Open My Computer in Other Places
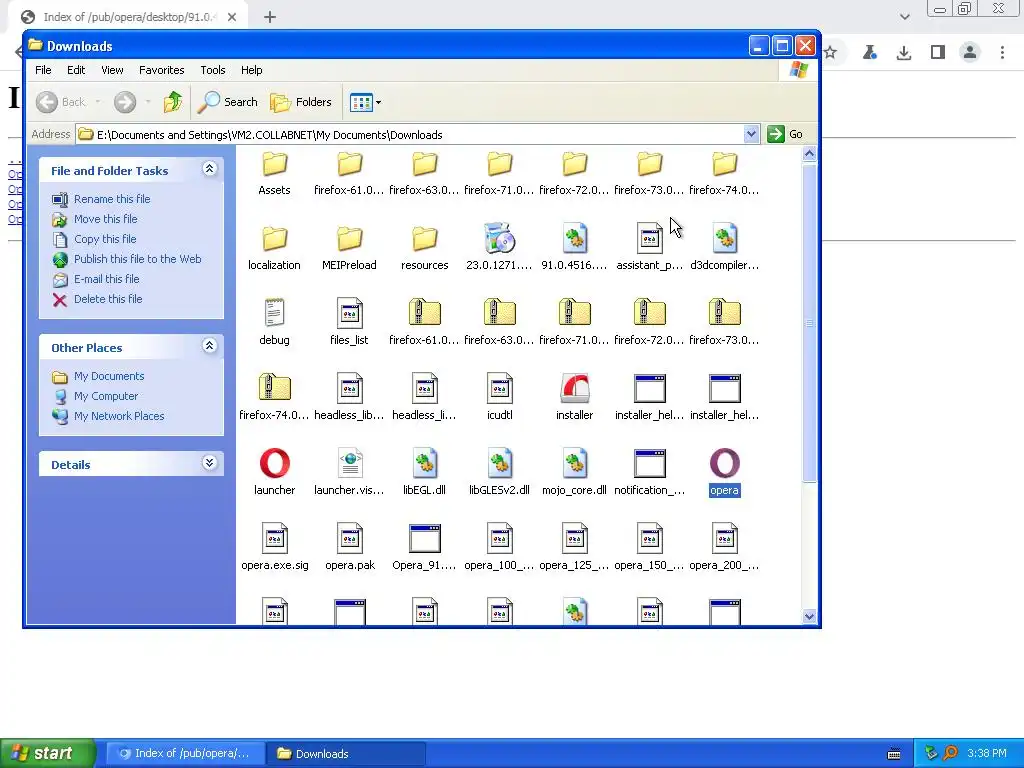This screenshot has height=768, width=1024. point(106,396)
